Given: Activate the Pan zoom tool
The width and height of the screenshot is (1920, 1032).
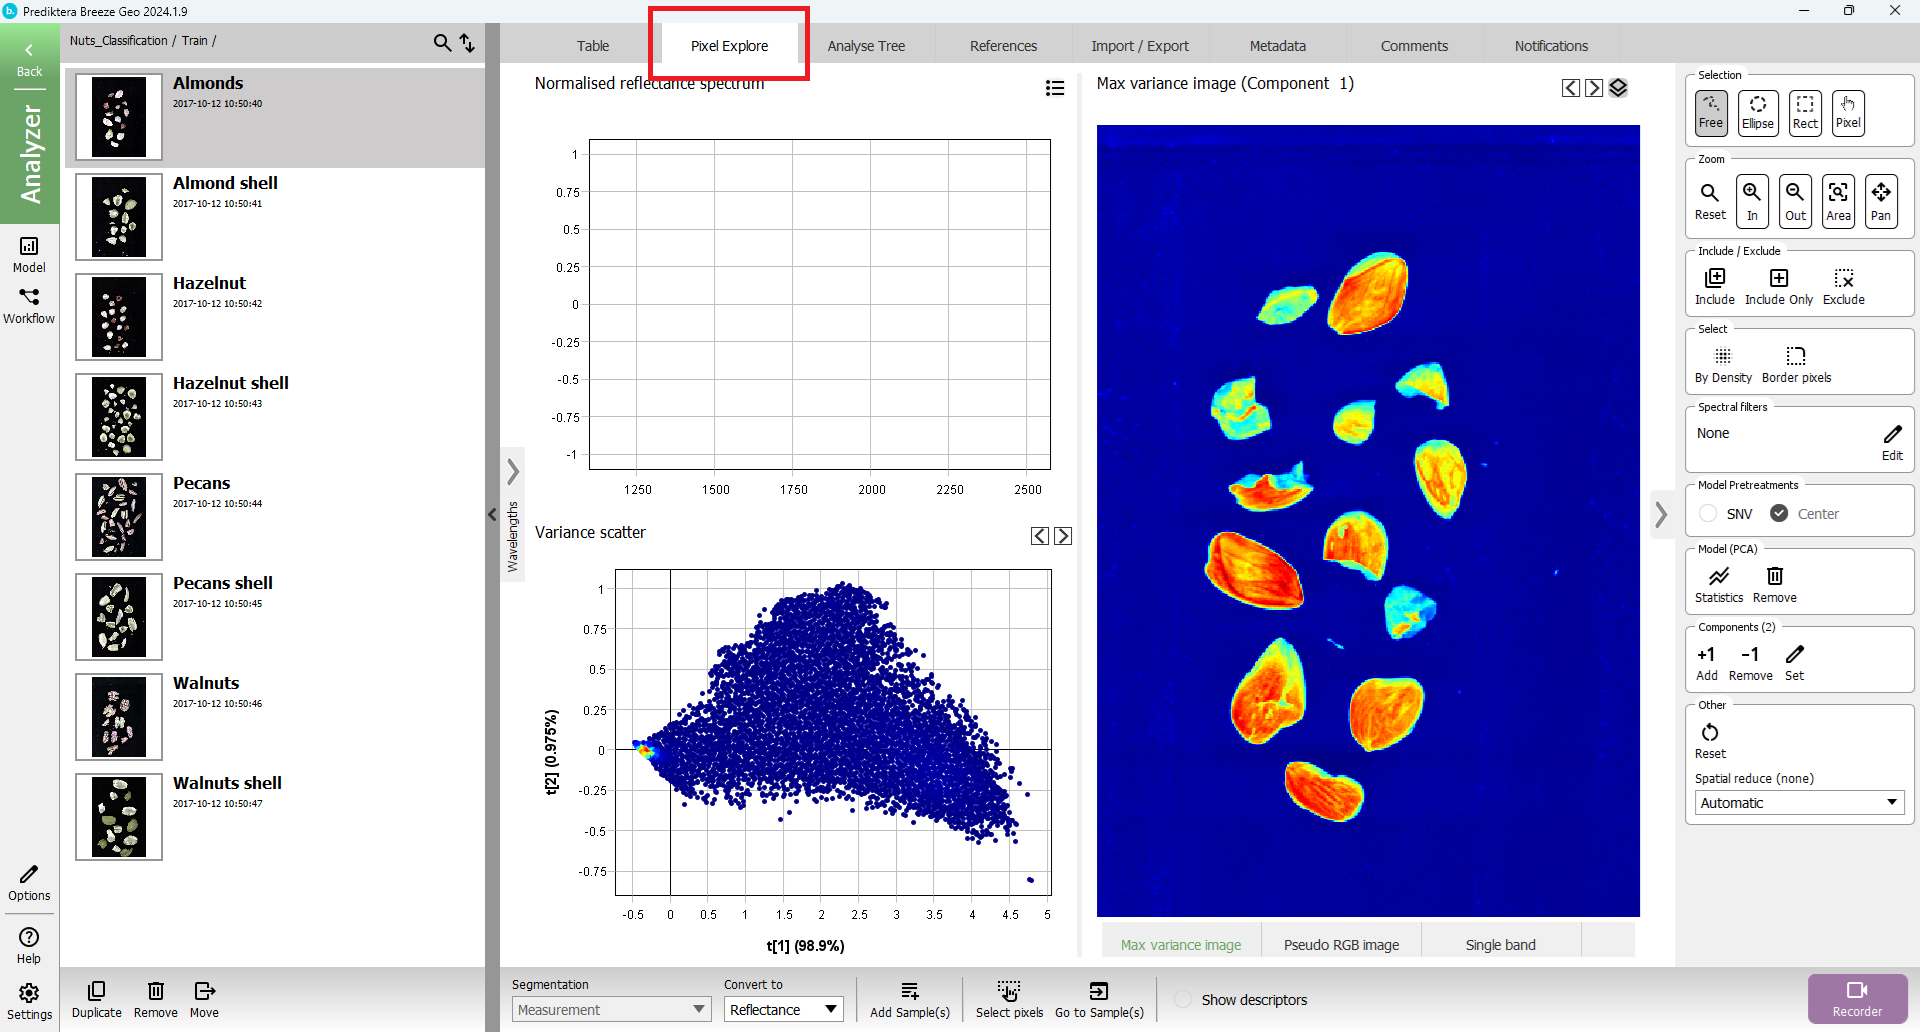Looking at the screenshot, I should pos(1880,200).
